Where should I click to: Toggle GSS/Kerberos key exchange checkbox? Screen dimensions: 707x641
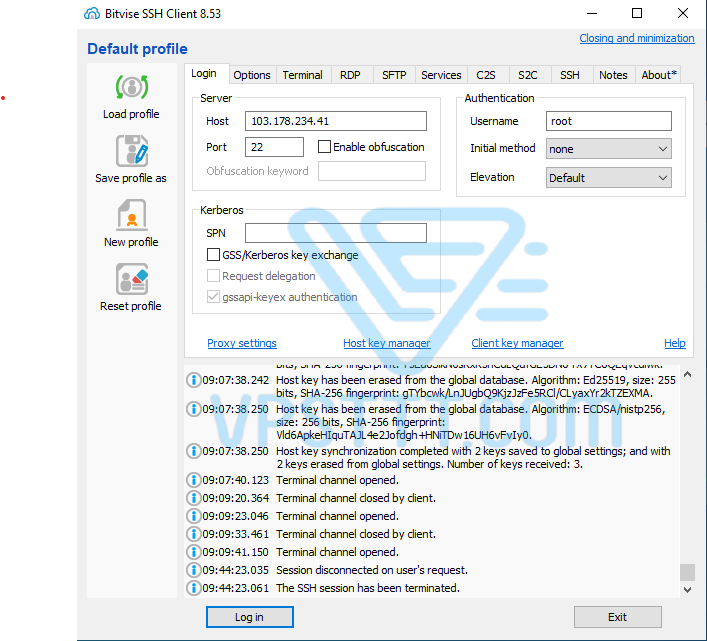click(x=213, y=255)
